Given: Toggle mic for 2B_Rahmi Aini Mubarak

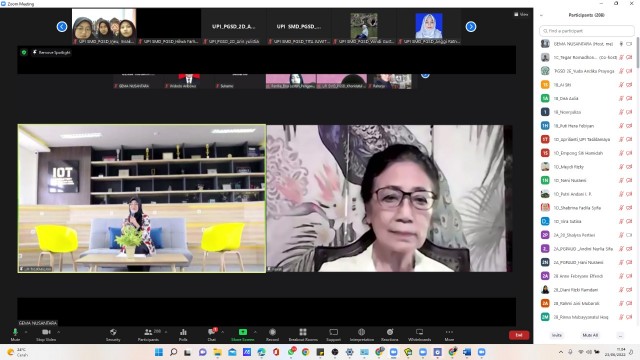Looking at the screenshot, I should point(622,303).
